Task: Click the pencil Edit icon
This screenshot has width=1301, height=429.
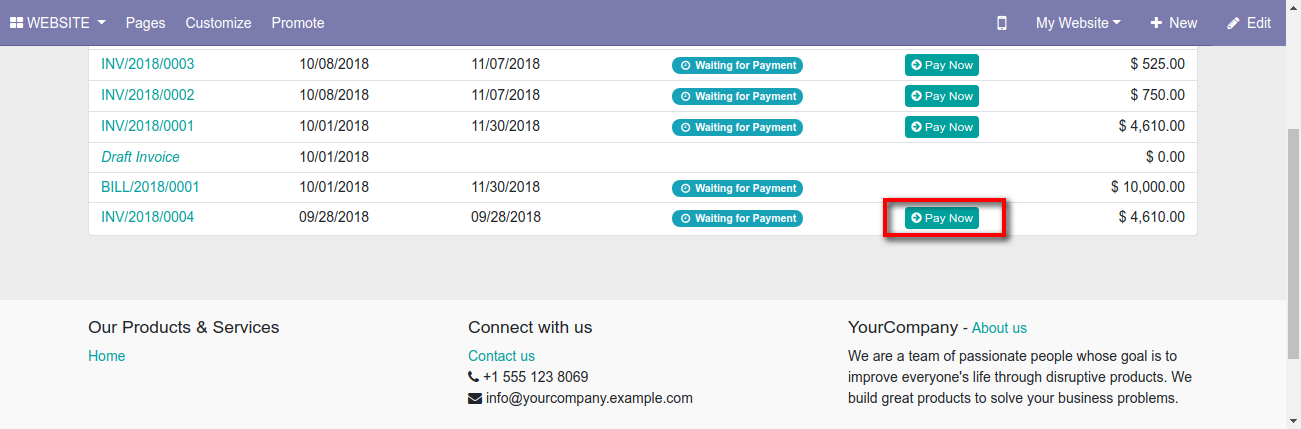Action: click(1233, 23)
